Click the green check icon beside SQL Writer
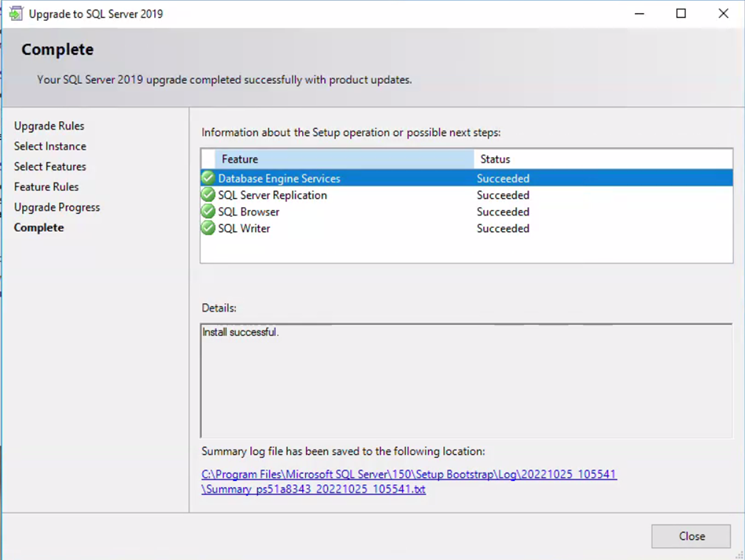745x560 pixels. click(x=208, y=228)
